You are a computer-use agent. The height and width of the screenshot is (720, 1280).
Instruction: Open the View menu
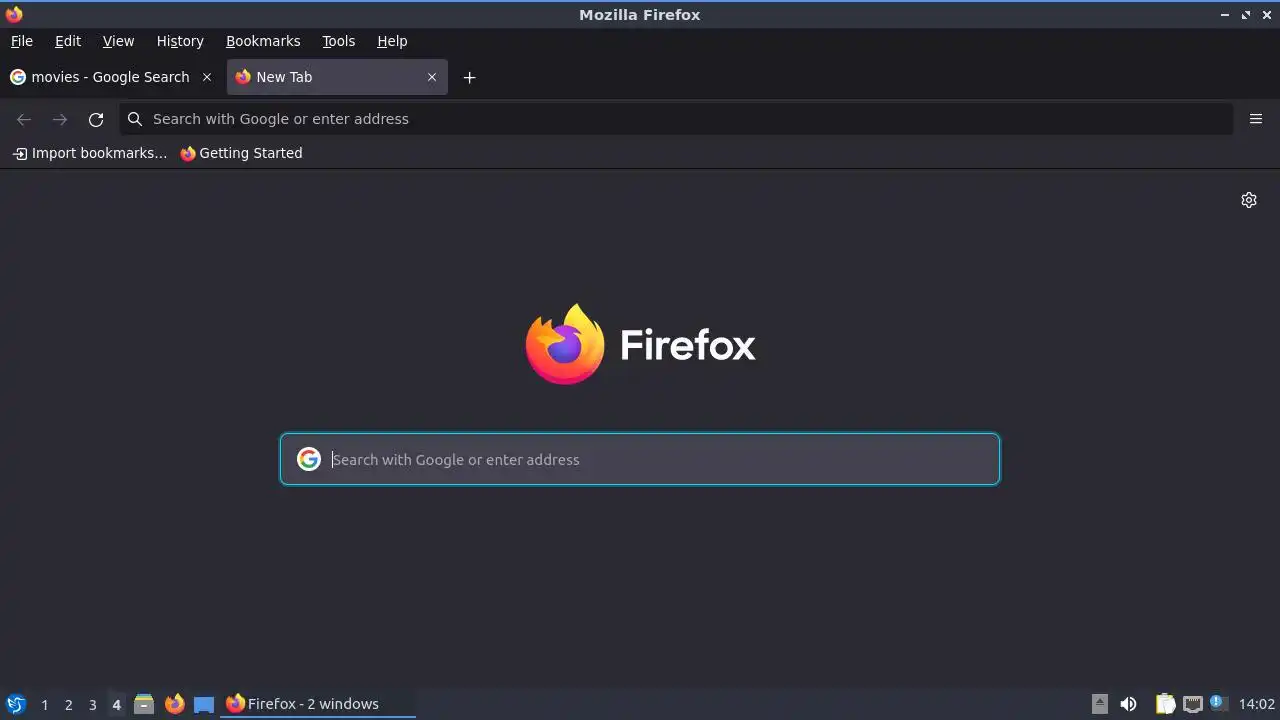pyautogui.click(x=118, y=41)
